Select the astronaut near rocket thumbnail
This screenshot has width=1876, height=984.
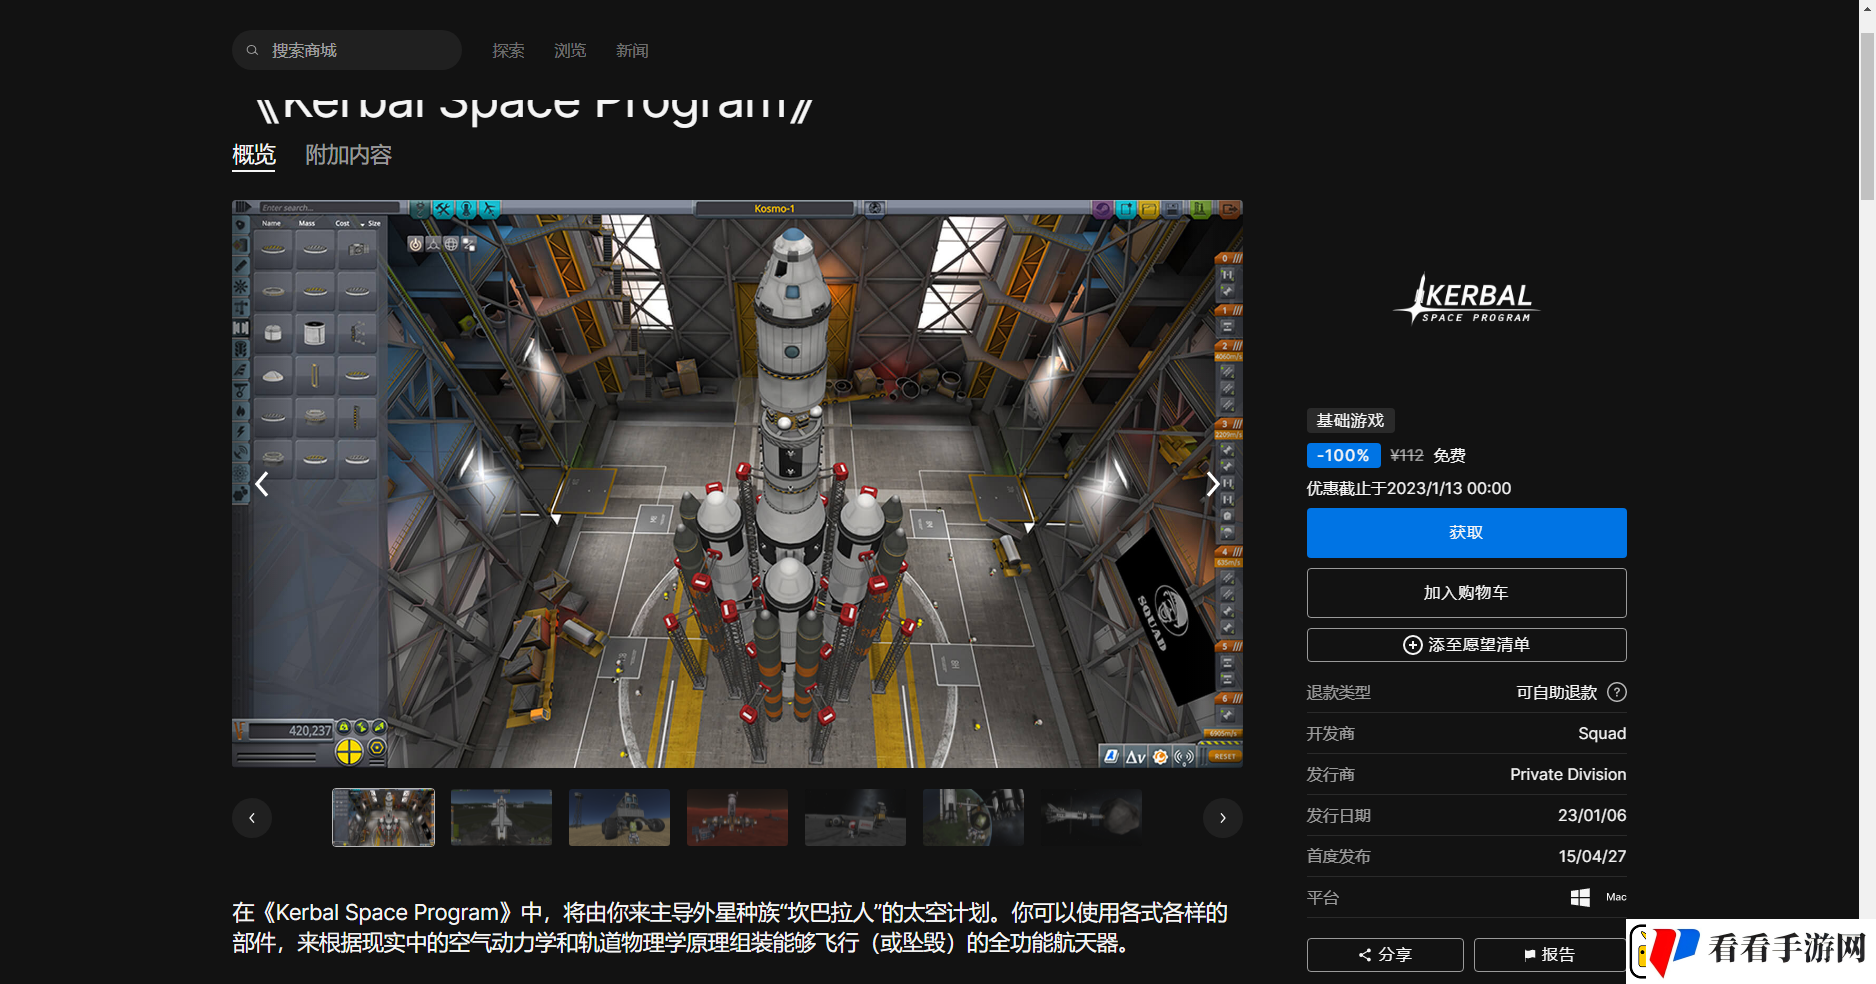pyautogui.click(x=973, y=817)
